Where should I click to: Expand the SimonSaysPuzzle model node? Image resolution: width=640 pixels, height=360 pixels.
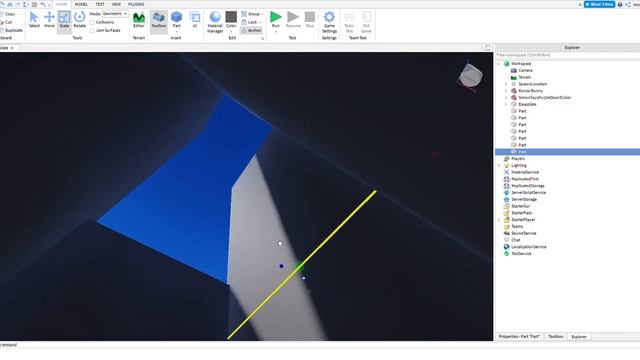[x=506, y=98]
